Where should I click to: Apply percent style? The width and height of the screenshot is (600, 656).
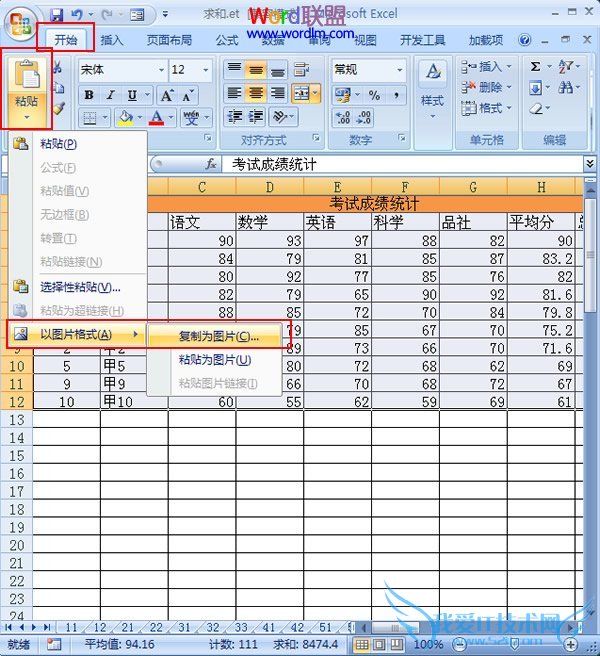click(x=374, y=95)
